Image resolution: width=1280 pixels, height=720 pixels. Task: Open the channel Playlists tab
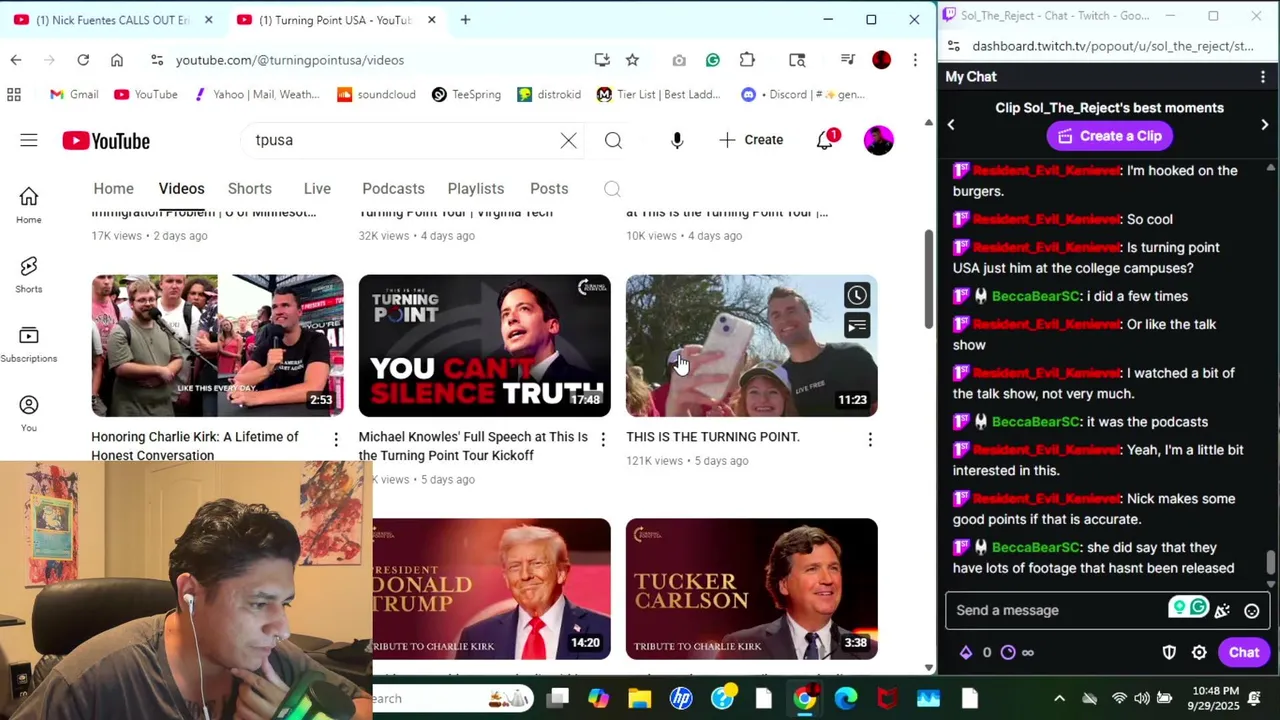476,188
